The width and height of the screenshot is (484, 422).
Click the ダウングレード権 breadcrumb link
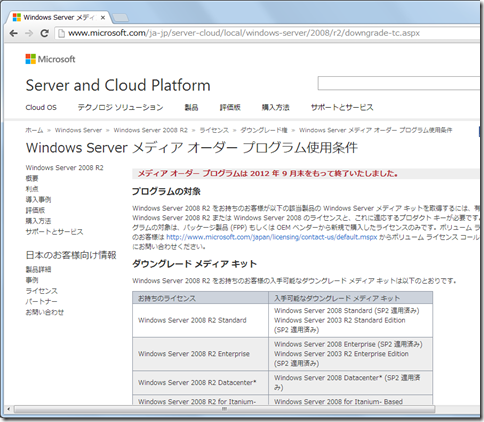[x=264, y=130]
